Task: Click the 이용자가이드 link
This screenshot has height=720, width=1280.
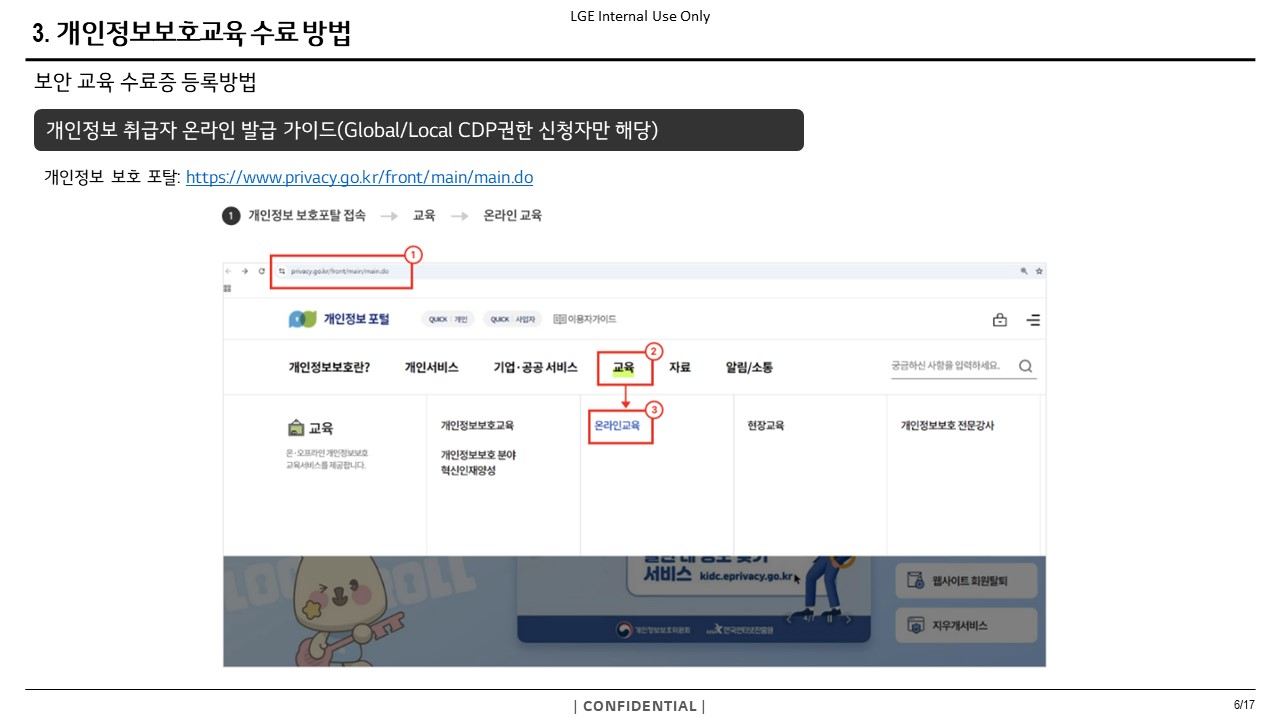Action: 585,319
